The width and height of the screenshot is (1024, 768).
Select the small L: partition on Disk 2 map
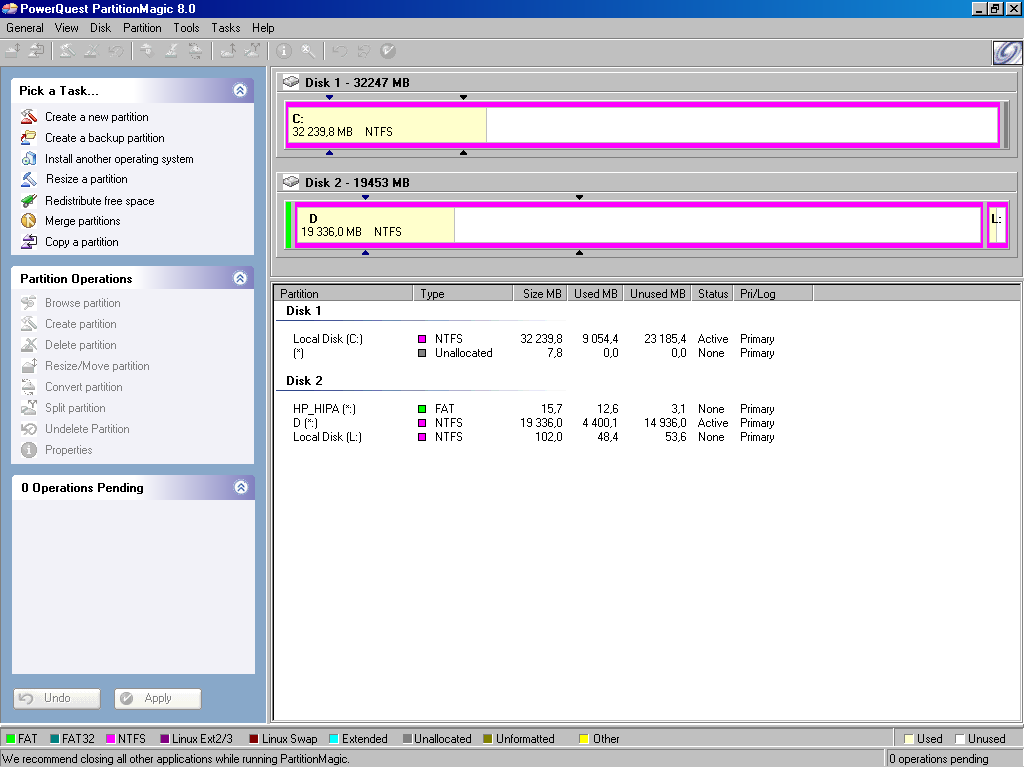[x=997, y=225]
